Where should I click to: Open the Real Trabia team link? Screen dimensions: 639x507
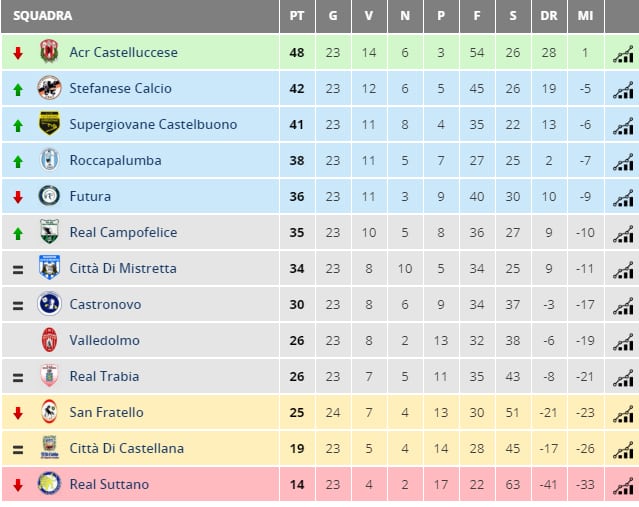click(104, 376)
